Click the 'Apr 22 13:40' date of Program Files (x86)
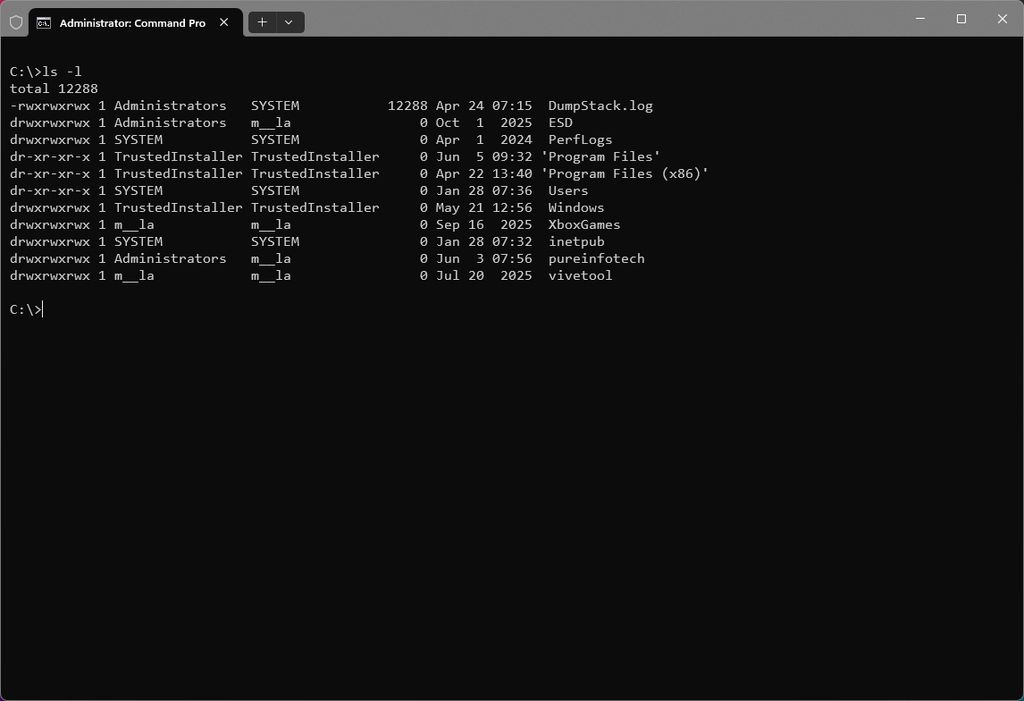 pos(484,174)
